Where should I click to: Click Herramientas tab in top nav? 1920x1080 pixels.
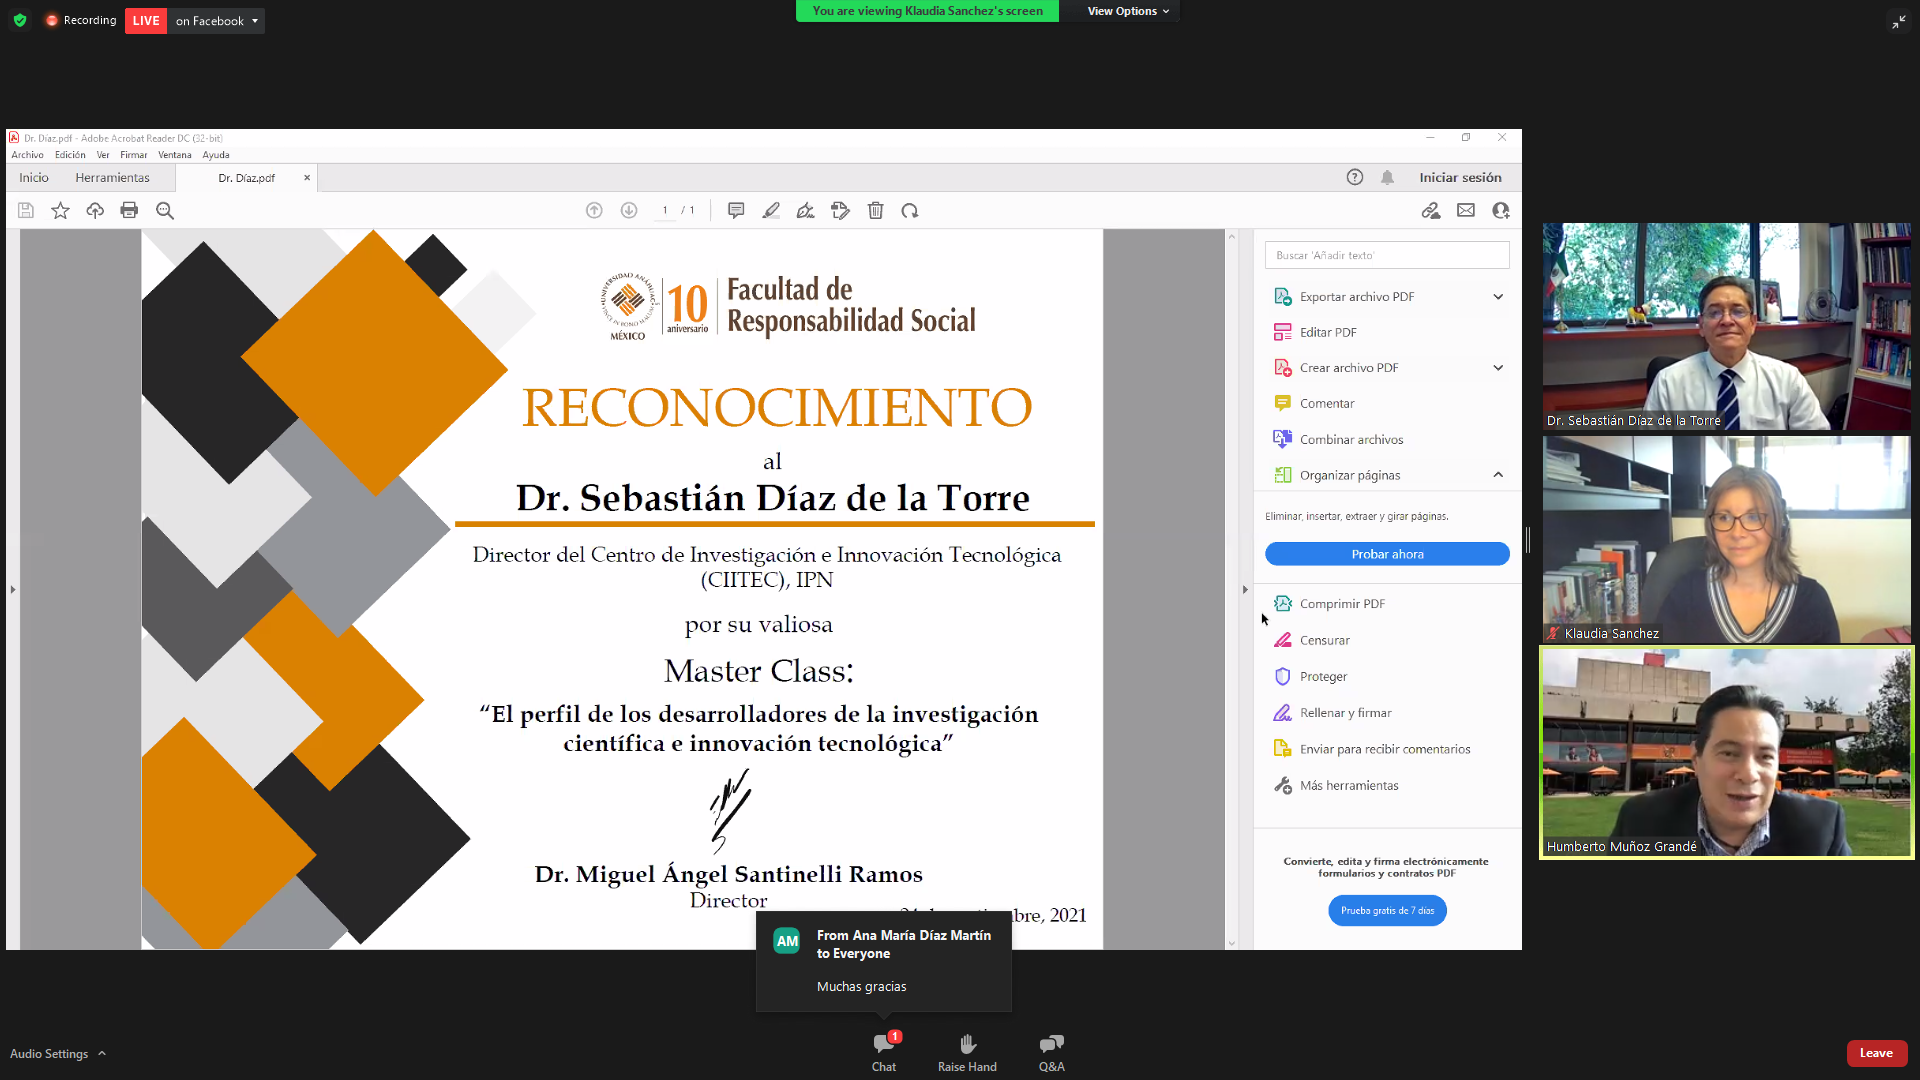[113, 177]
